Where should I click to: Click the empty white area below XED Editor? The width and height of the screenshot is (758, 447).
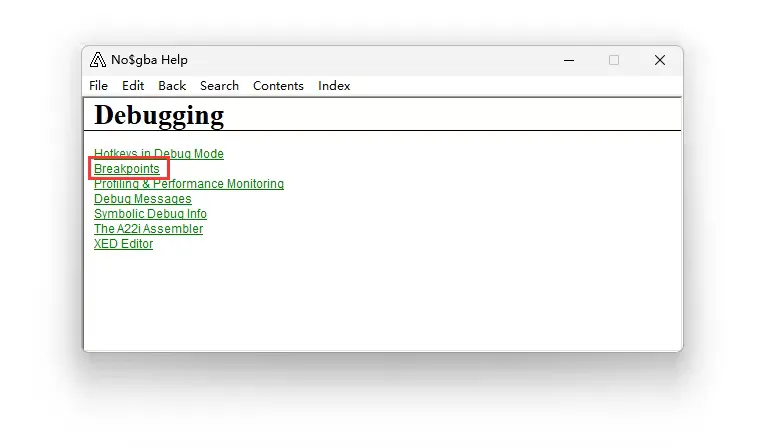coord(380,300)
